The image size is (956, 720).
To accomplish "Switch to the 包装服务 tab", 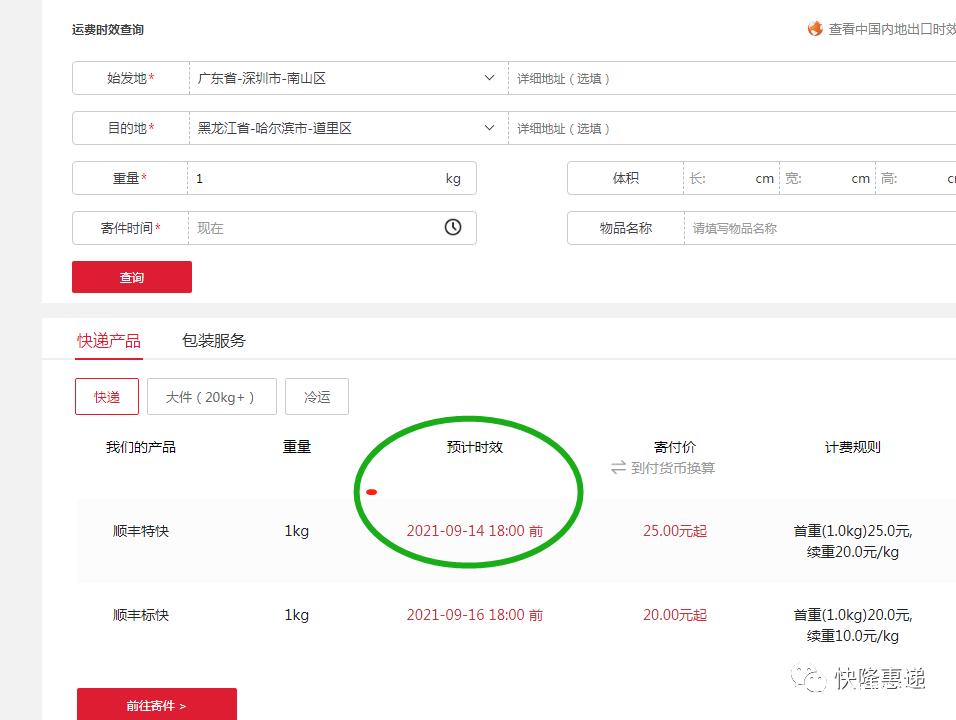I will click(213, 340).
